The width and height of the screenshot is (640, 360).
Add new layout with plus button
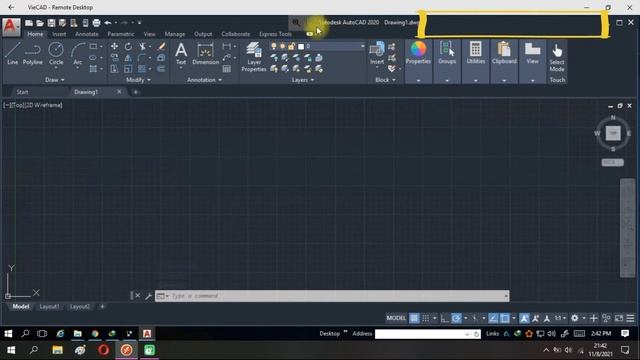click(x=102, y=307)
